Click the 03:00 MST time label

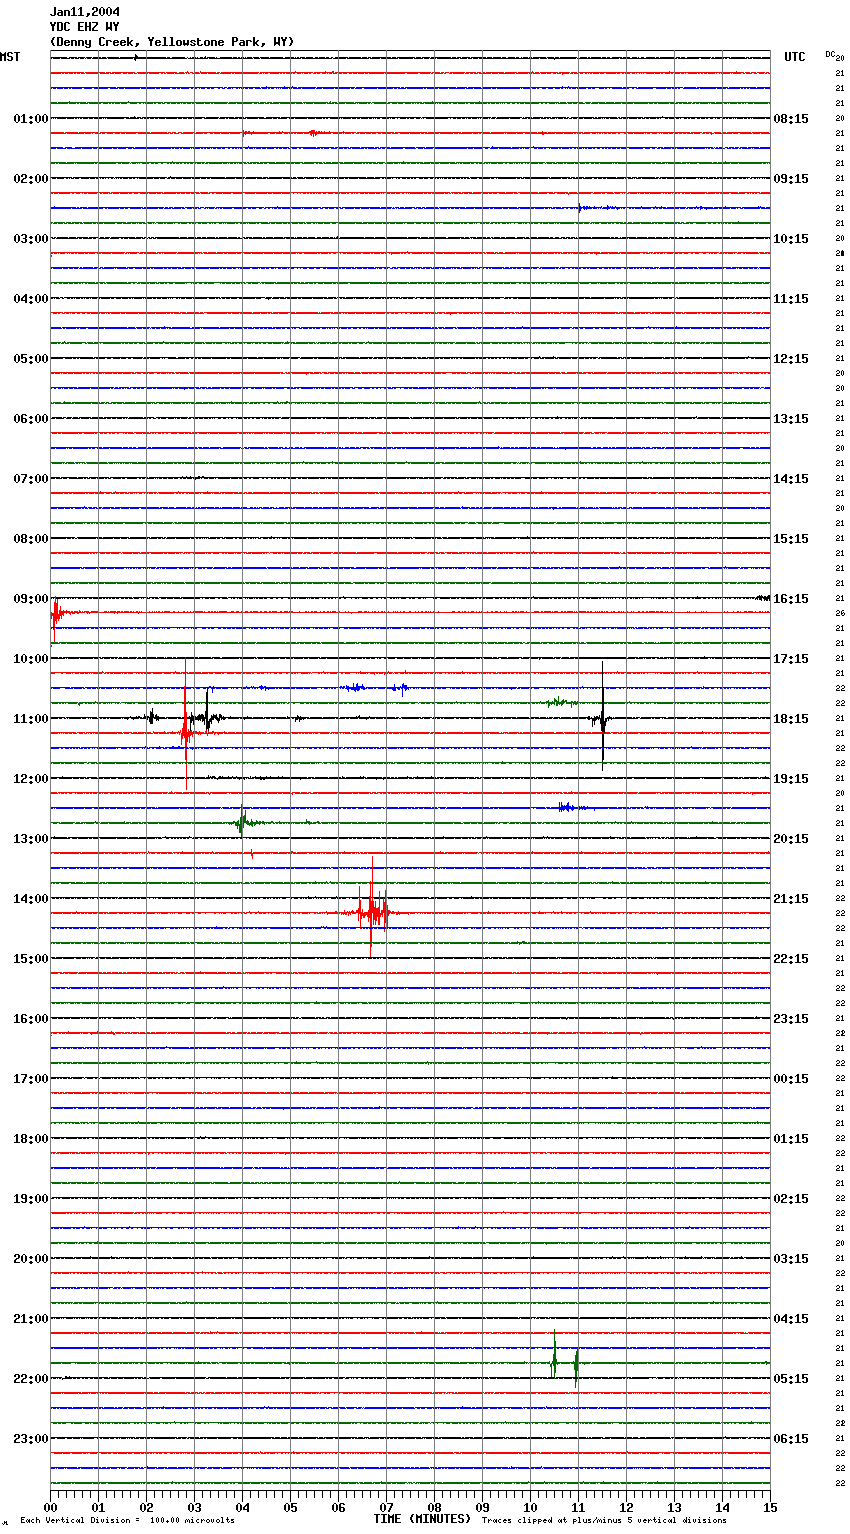click(x=31, y=239)
